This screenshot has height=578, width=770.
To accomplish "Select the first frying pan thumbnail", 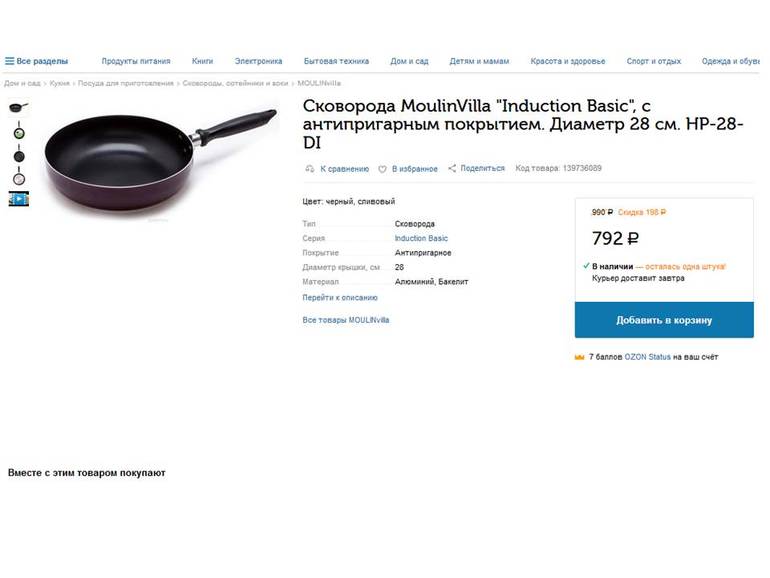I will click(18, 107).
